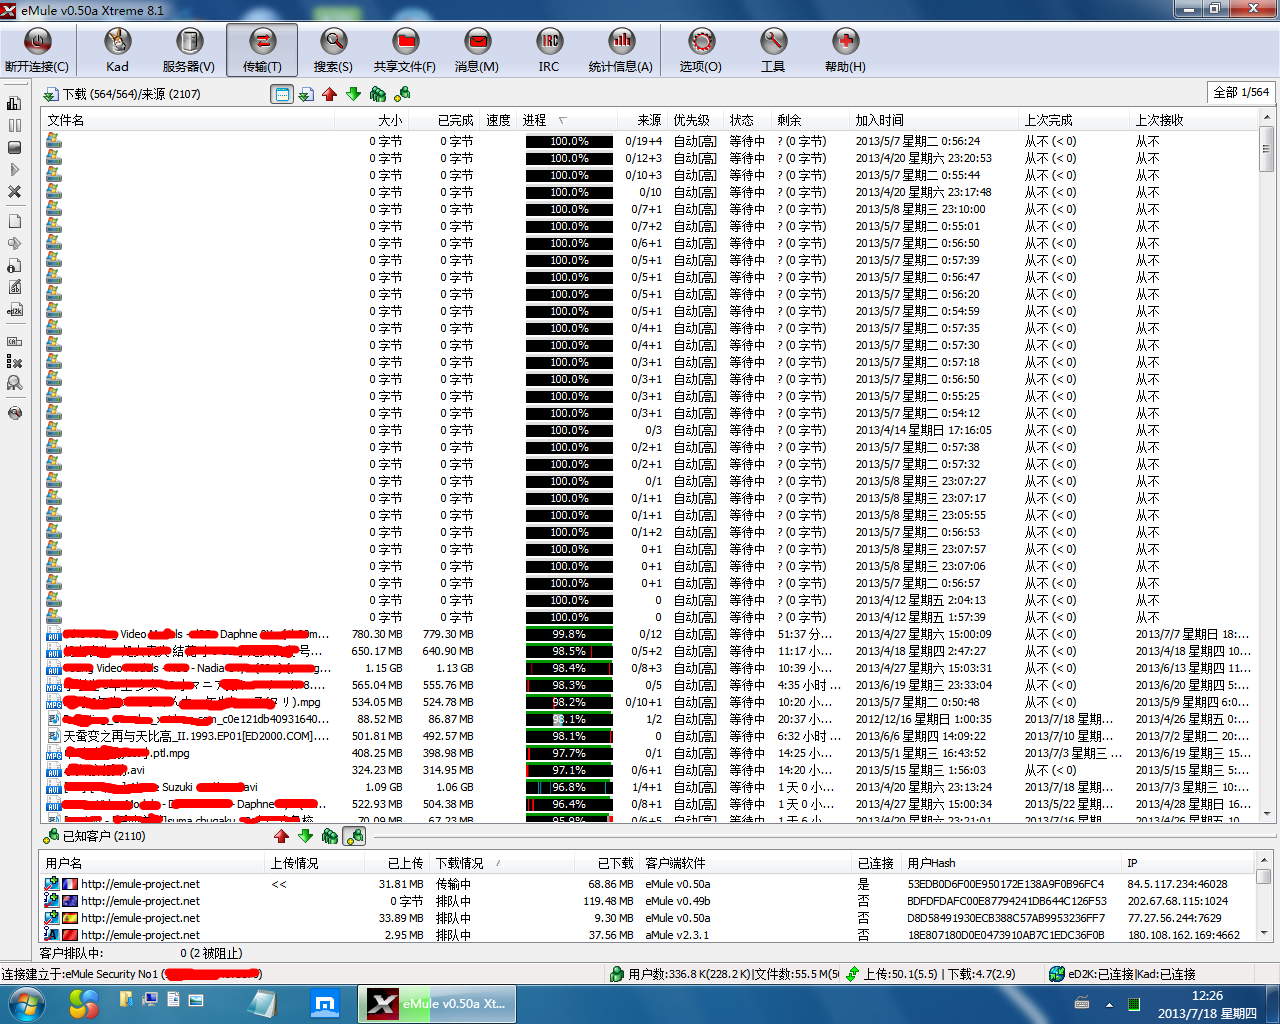Image resolution: width=1280 pixels, height=1024 pixels.
Task: Open the 下载 (564/564)/来源 (2107) view dropdown
Action: 121,94
